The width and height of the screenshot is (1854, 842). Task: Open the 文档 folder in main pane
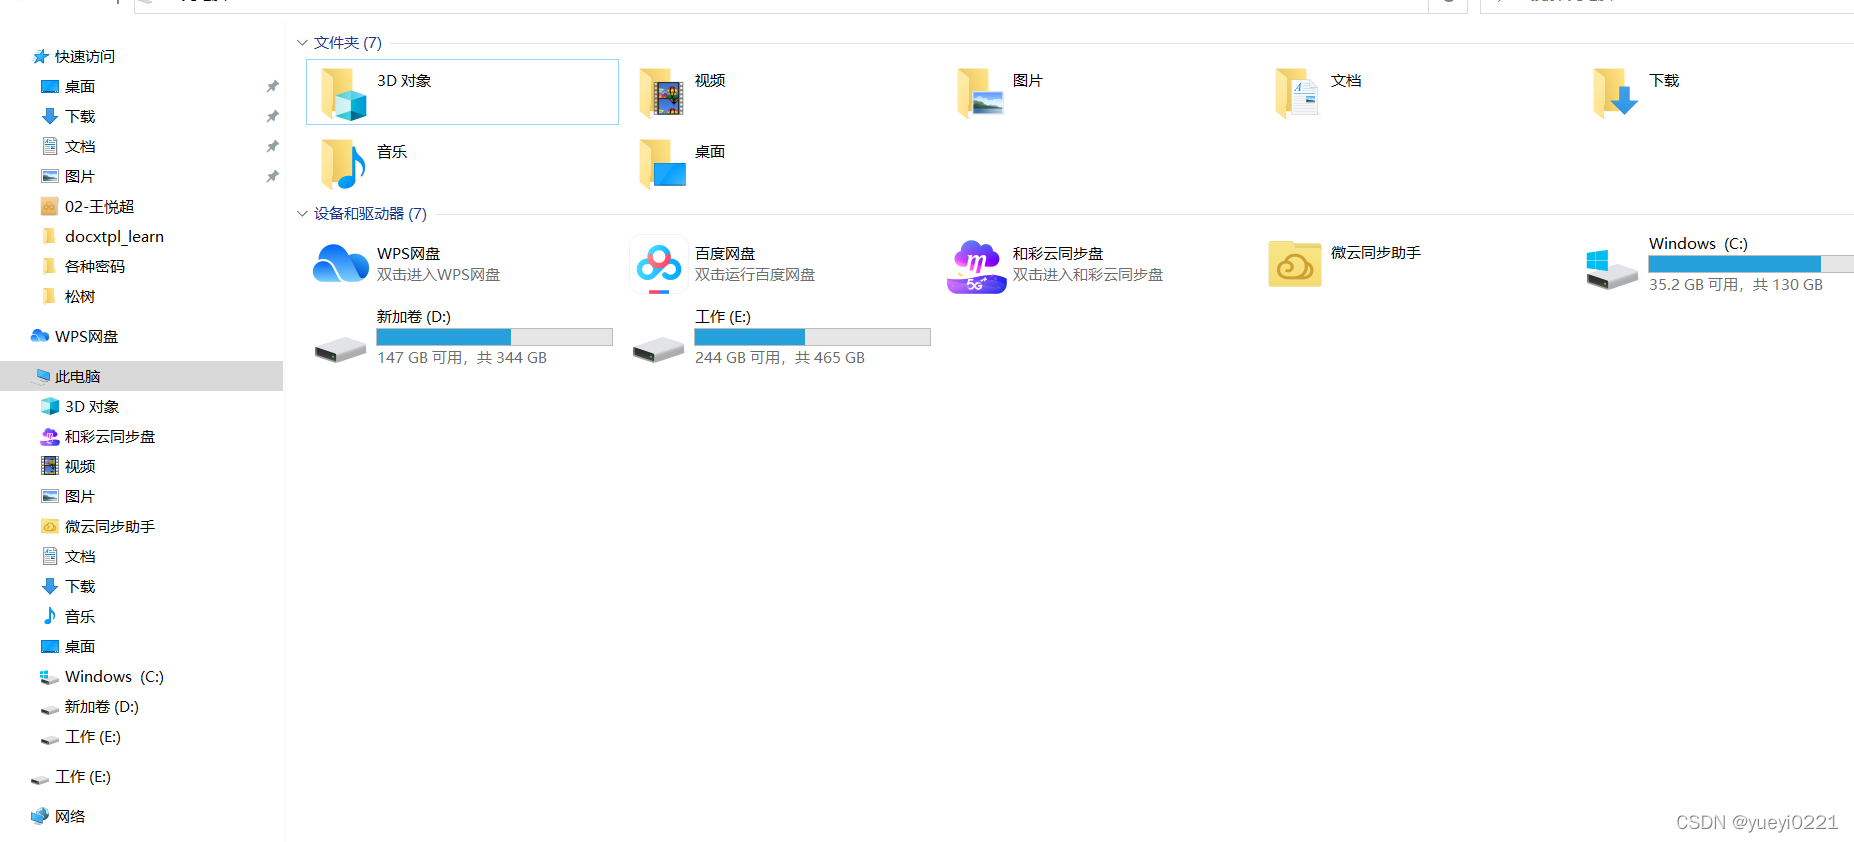pyautogui.click(x=1298, y=93)
